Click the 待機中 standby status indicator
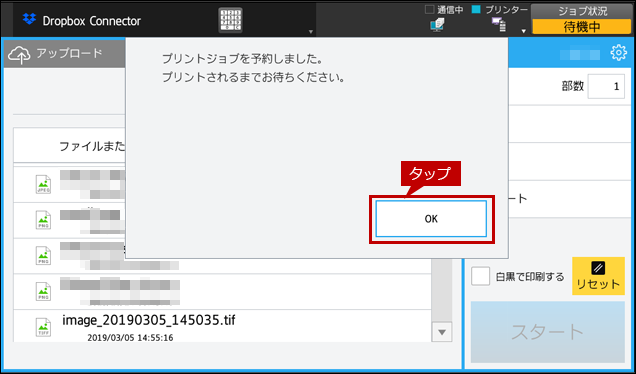 (582, 27)
